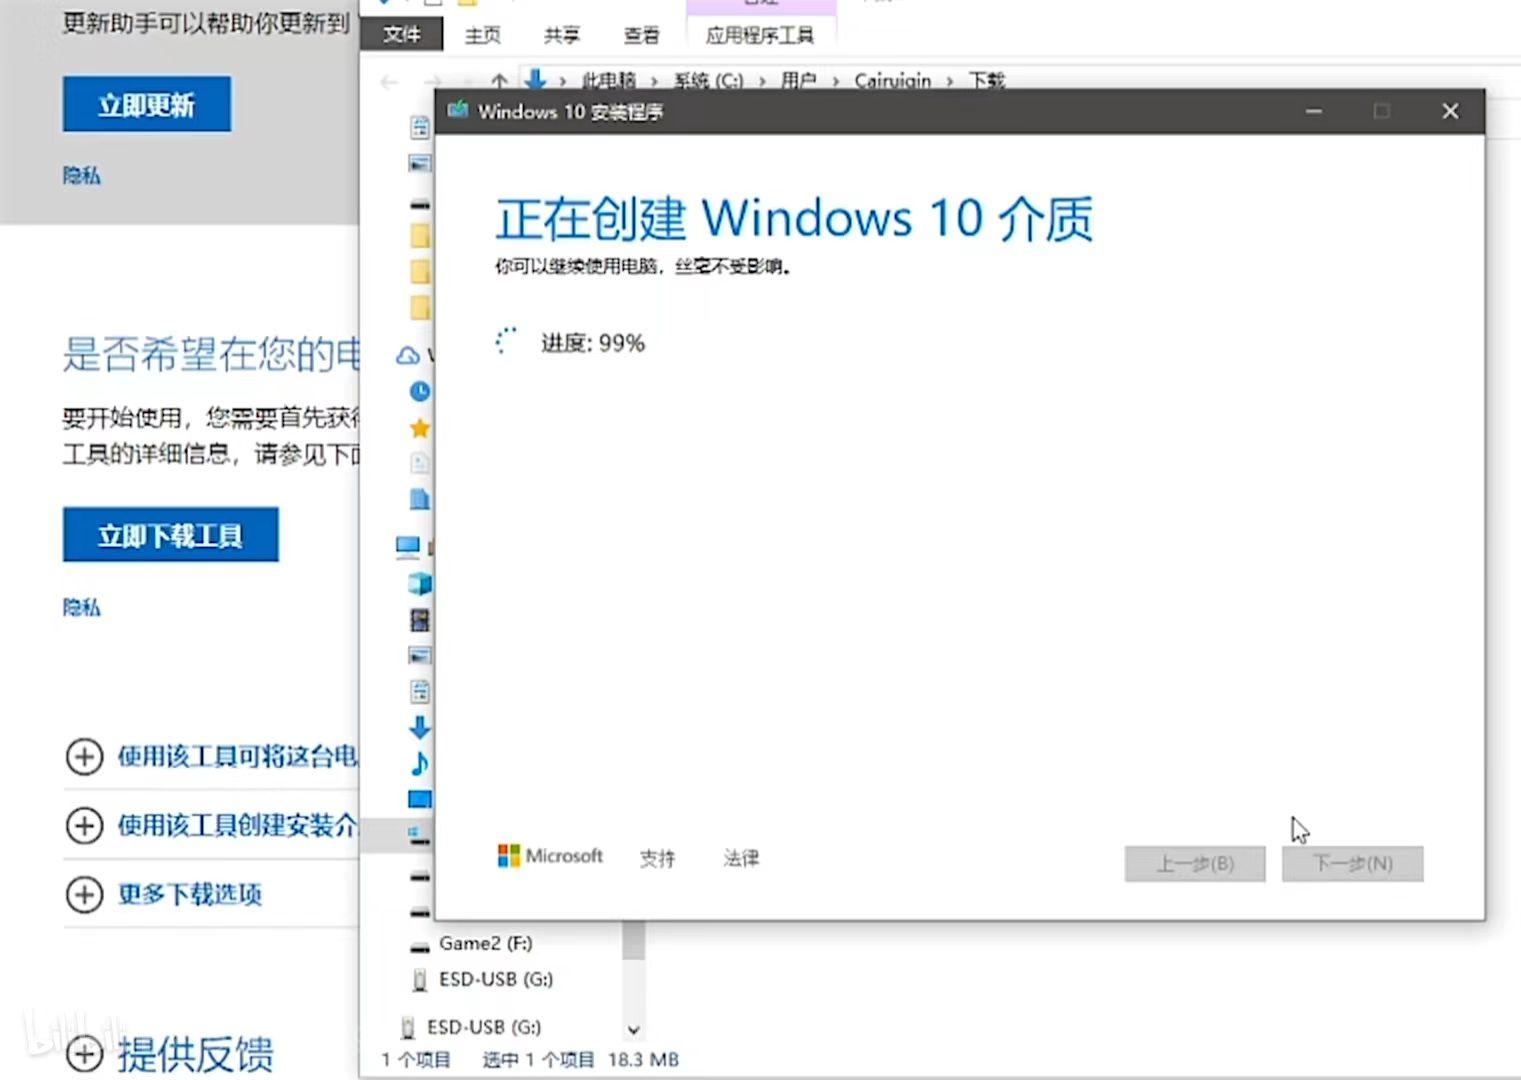Click the 立即下载工具 button
Screen dimensions: 1521x1080
(171, 535)
